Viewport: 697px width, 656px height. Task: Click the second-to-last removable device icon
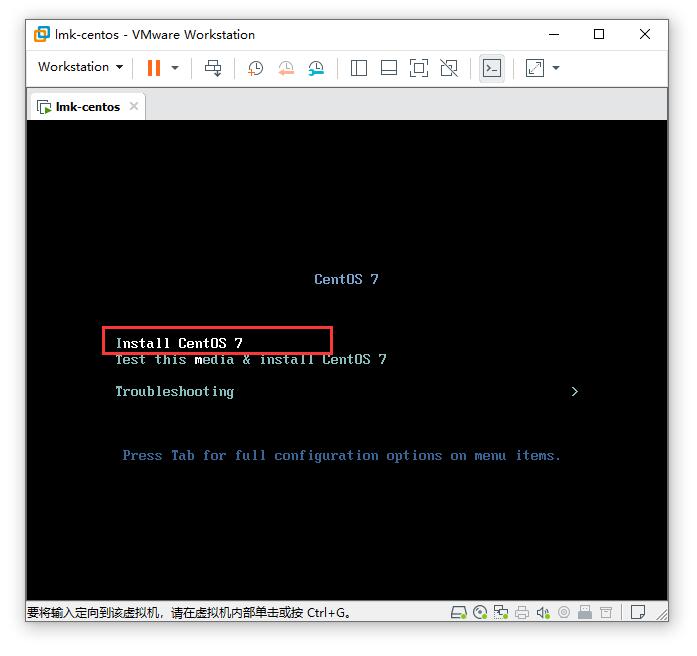(585, 613)
